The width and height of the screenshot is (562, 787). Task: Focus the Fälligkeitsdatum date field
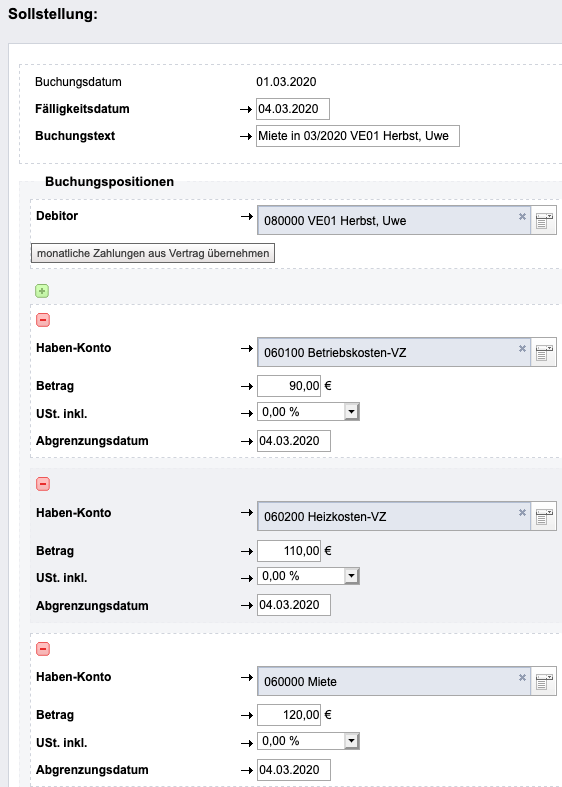[x=293, y=109]
